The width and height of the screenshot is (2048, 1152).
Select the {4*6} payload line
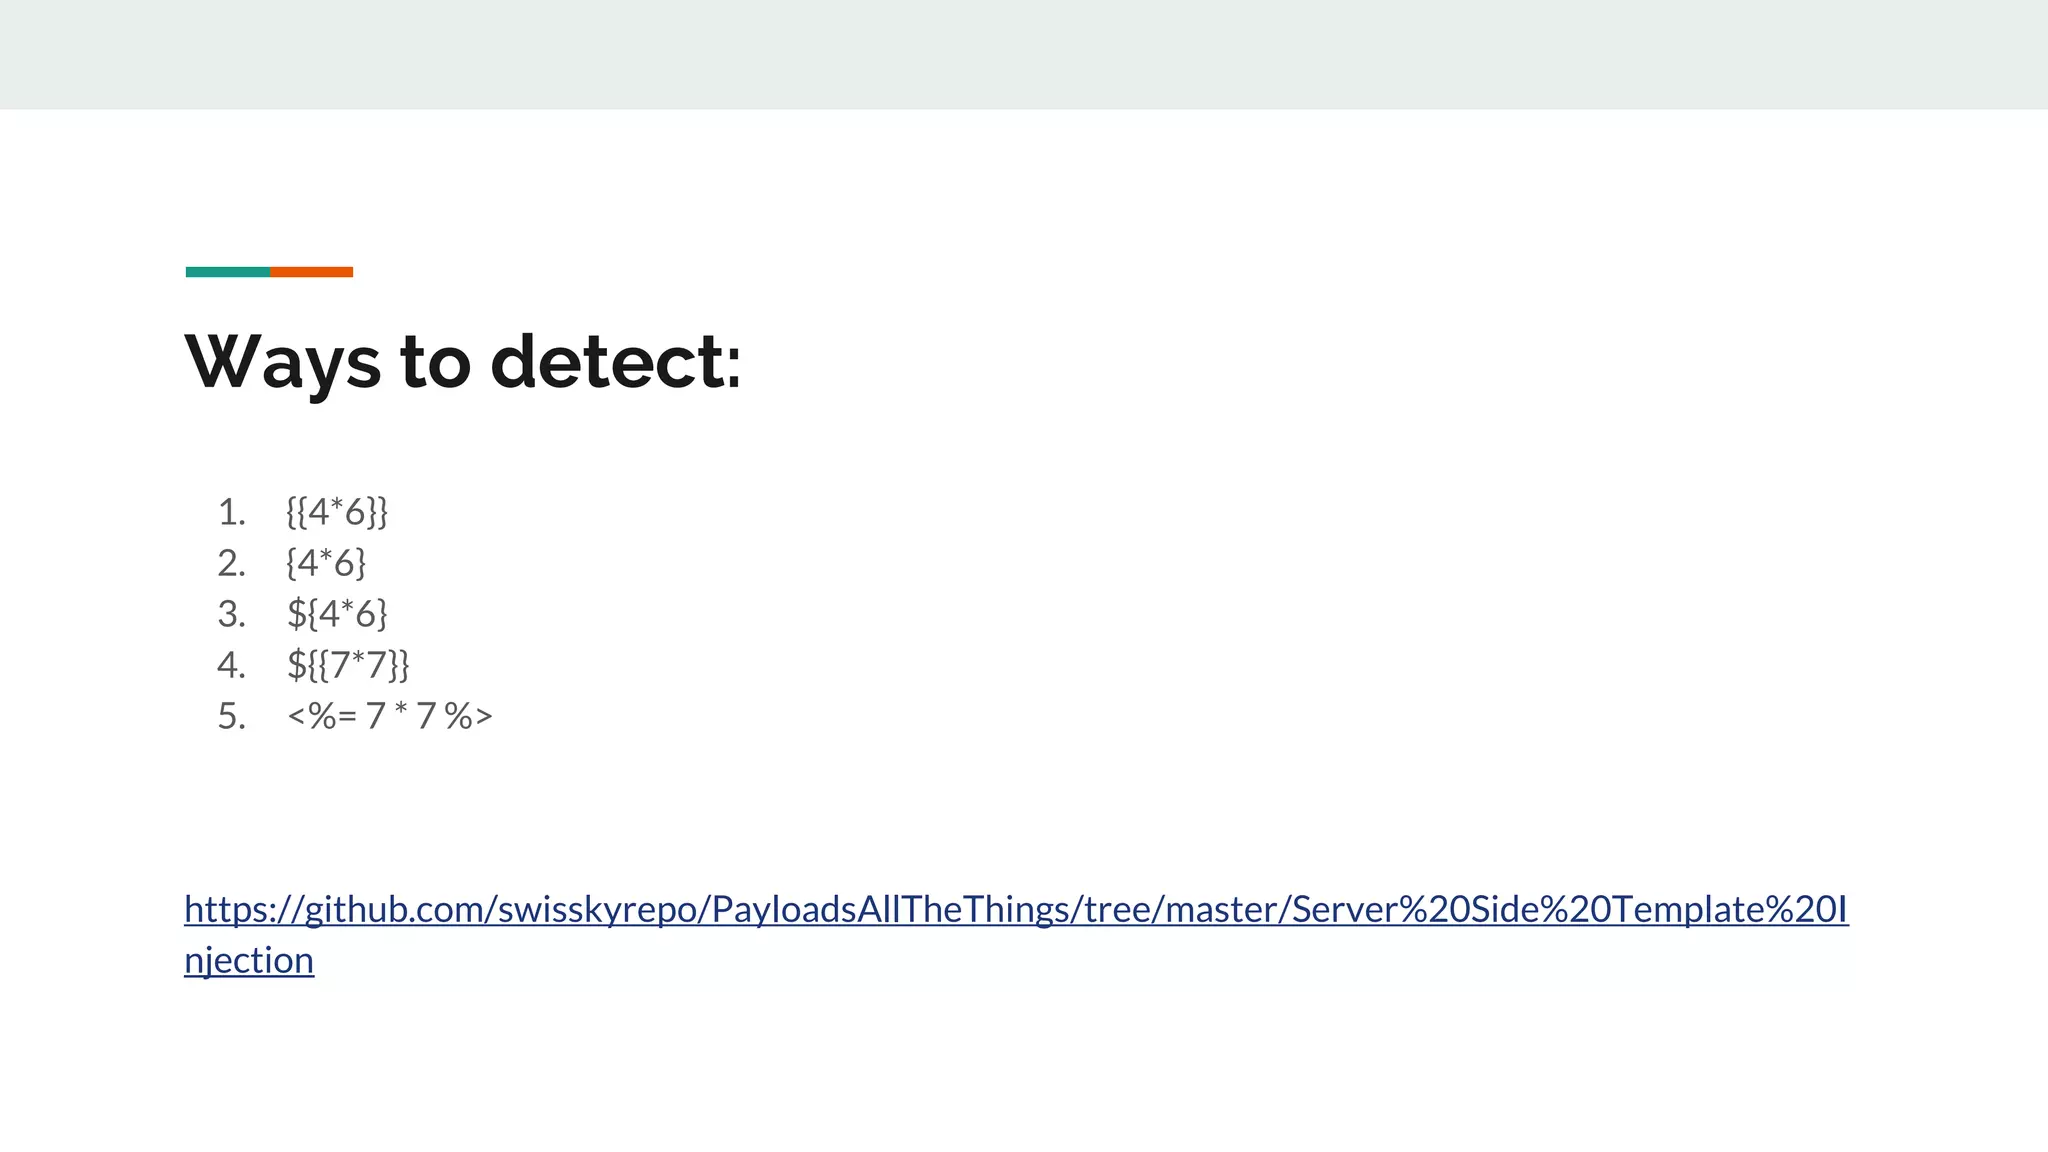326,563
